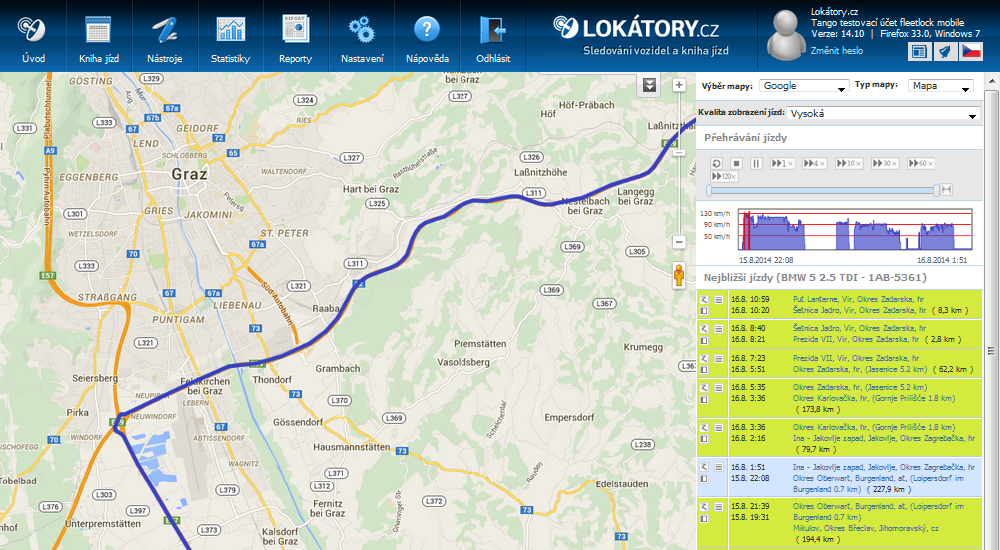
Task: Click the layout panel icon in the header
Action: pyautogui.click(x=919, y=52)
